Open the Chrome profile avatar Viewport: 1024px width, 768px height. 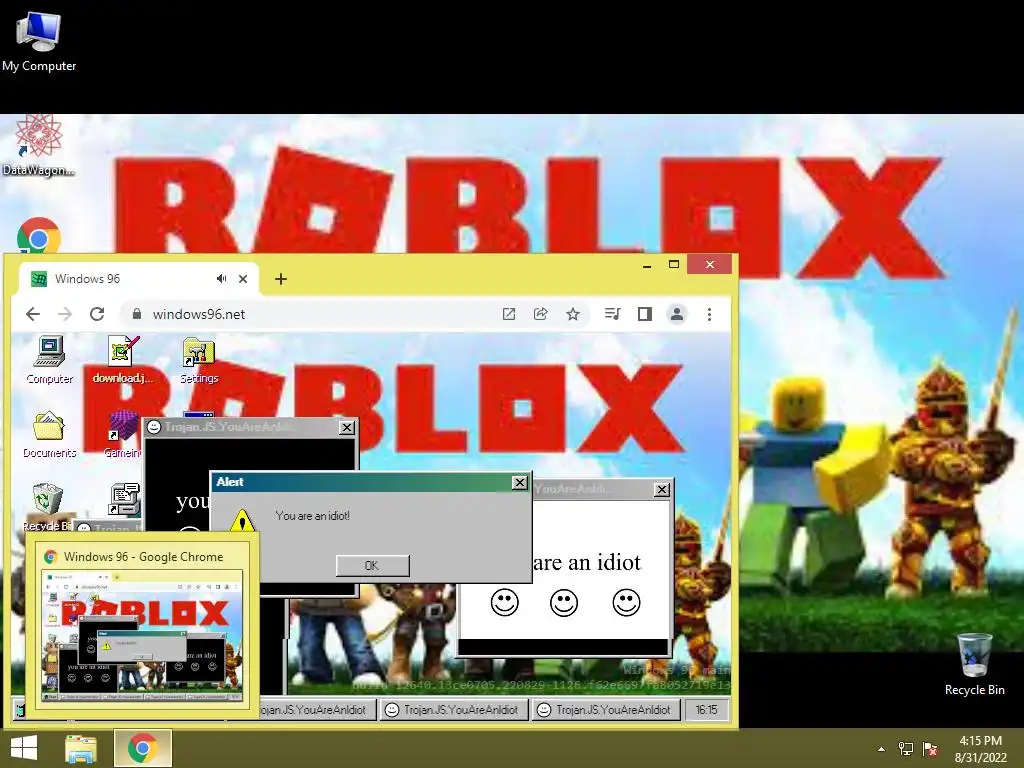click(677, 314)
